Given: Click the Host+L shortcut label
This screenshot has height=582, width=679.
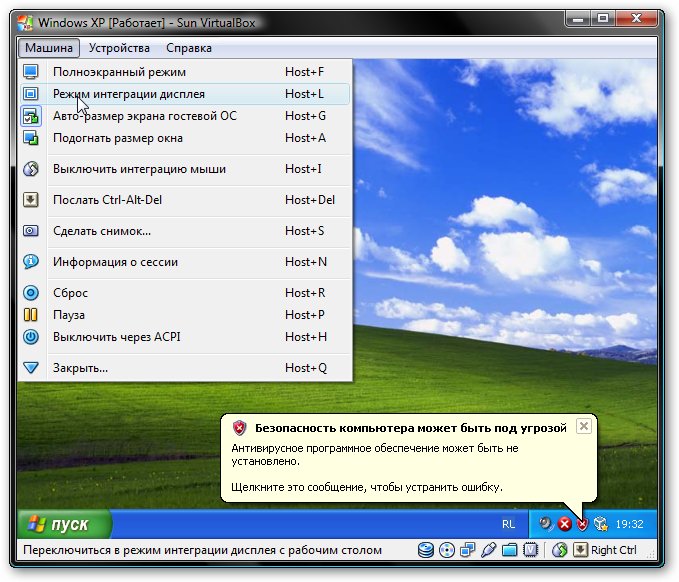Looking at the screenshot, I should [x=304, y=94].
